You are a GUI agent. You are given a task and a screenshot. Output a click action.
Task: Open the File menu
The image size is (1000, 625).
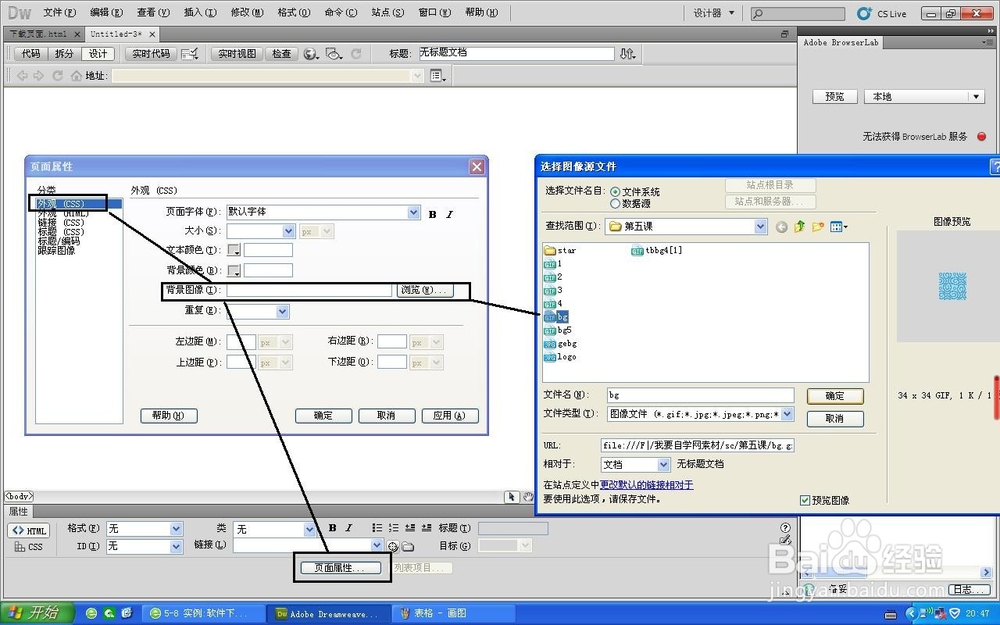60,13
